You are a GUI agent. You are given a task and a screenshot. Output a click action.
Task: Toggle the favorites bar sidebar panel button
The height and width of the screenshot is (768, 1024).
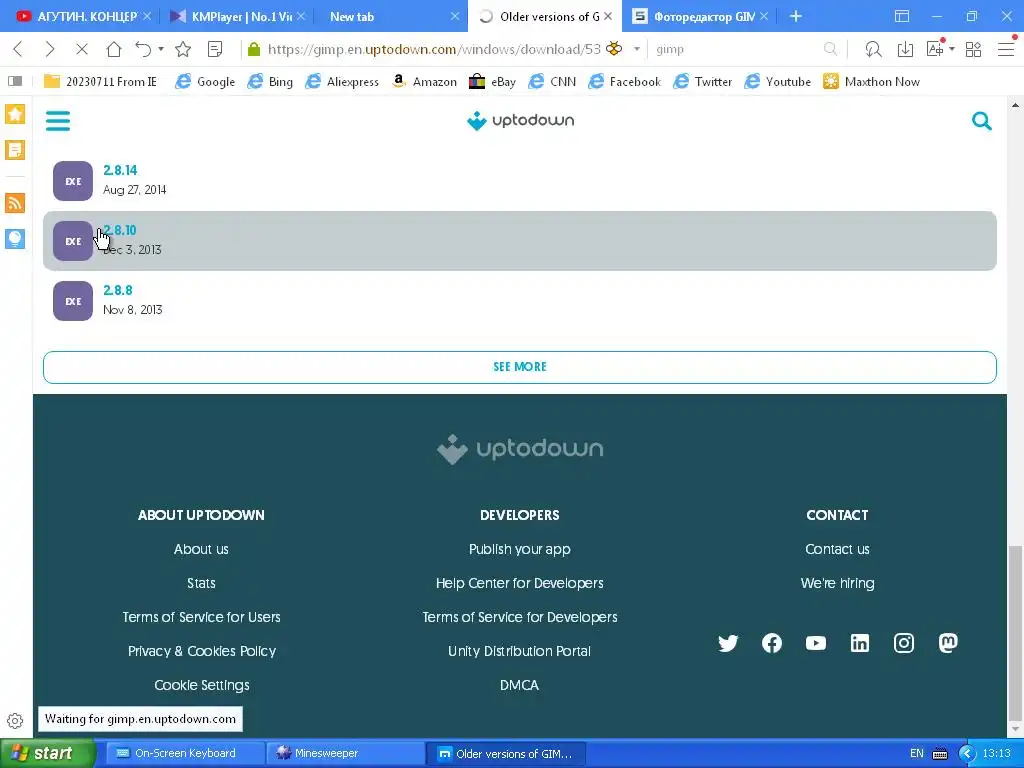coord(15,81)
